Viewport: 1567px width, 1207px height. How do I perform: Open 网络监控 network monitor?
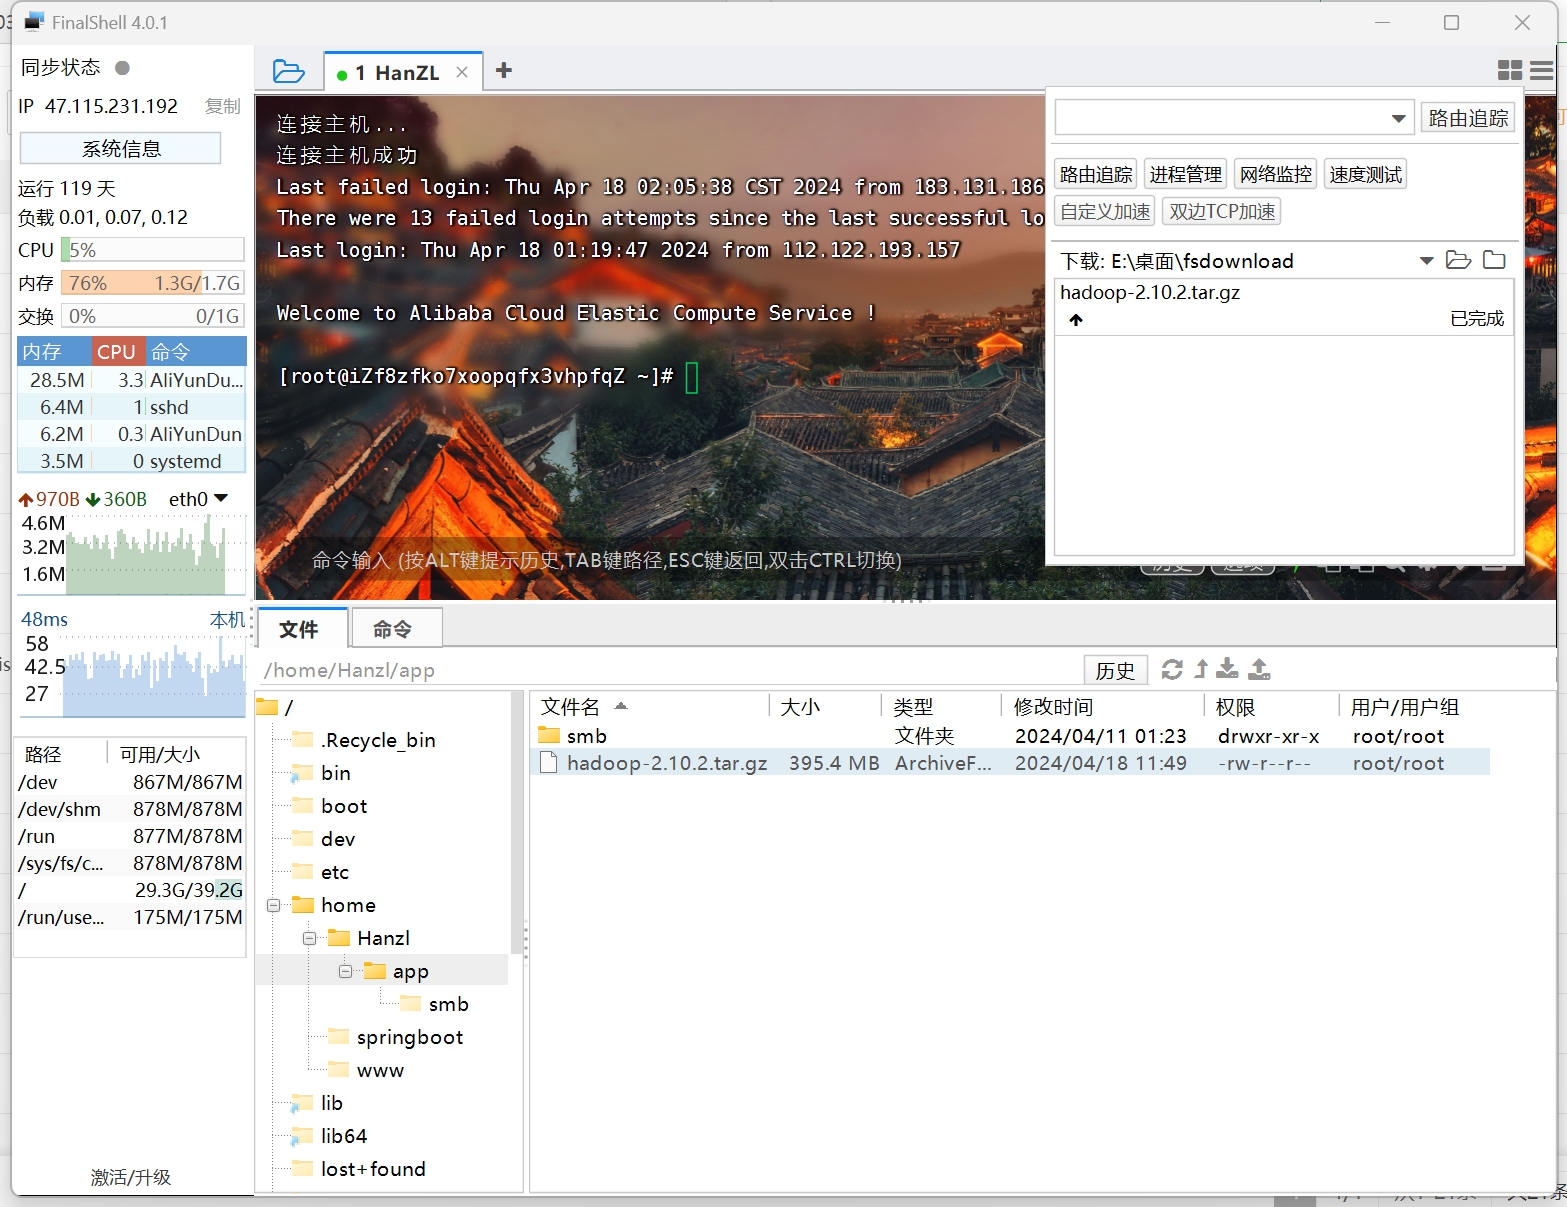pyautogui.click(x=1275, y=174)
